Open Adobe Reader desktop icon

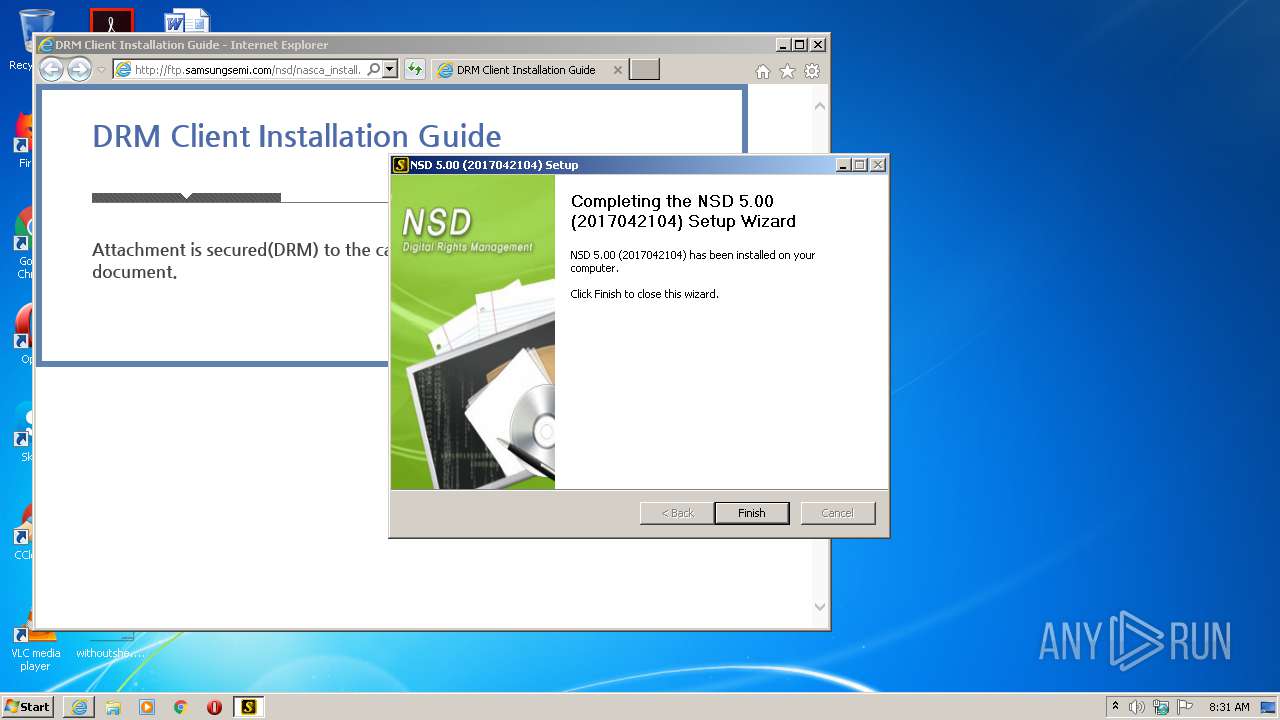[x=111, y=22]
